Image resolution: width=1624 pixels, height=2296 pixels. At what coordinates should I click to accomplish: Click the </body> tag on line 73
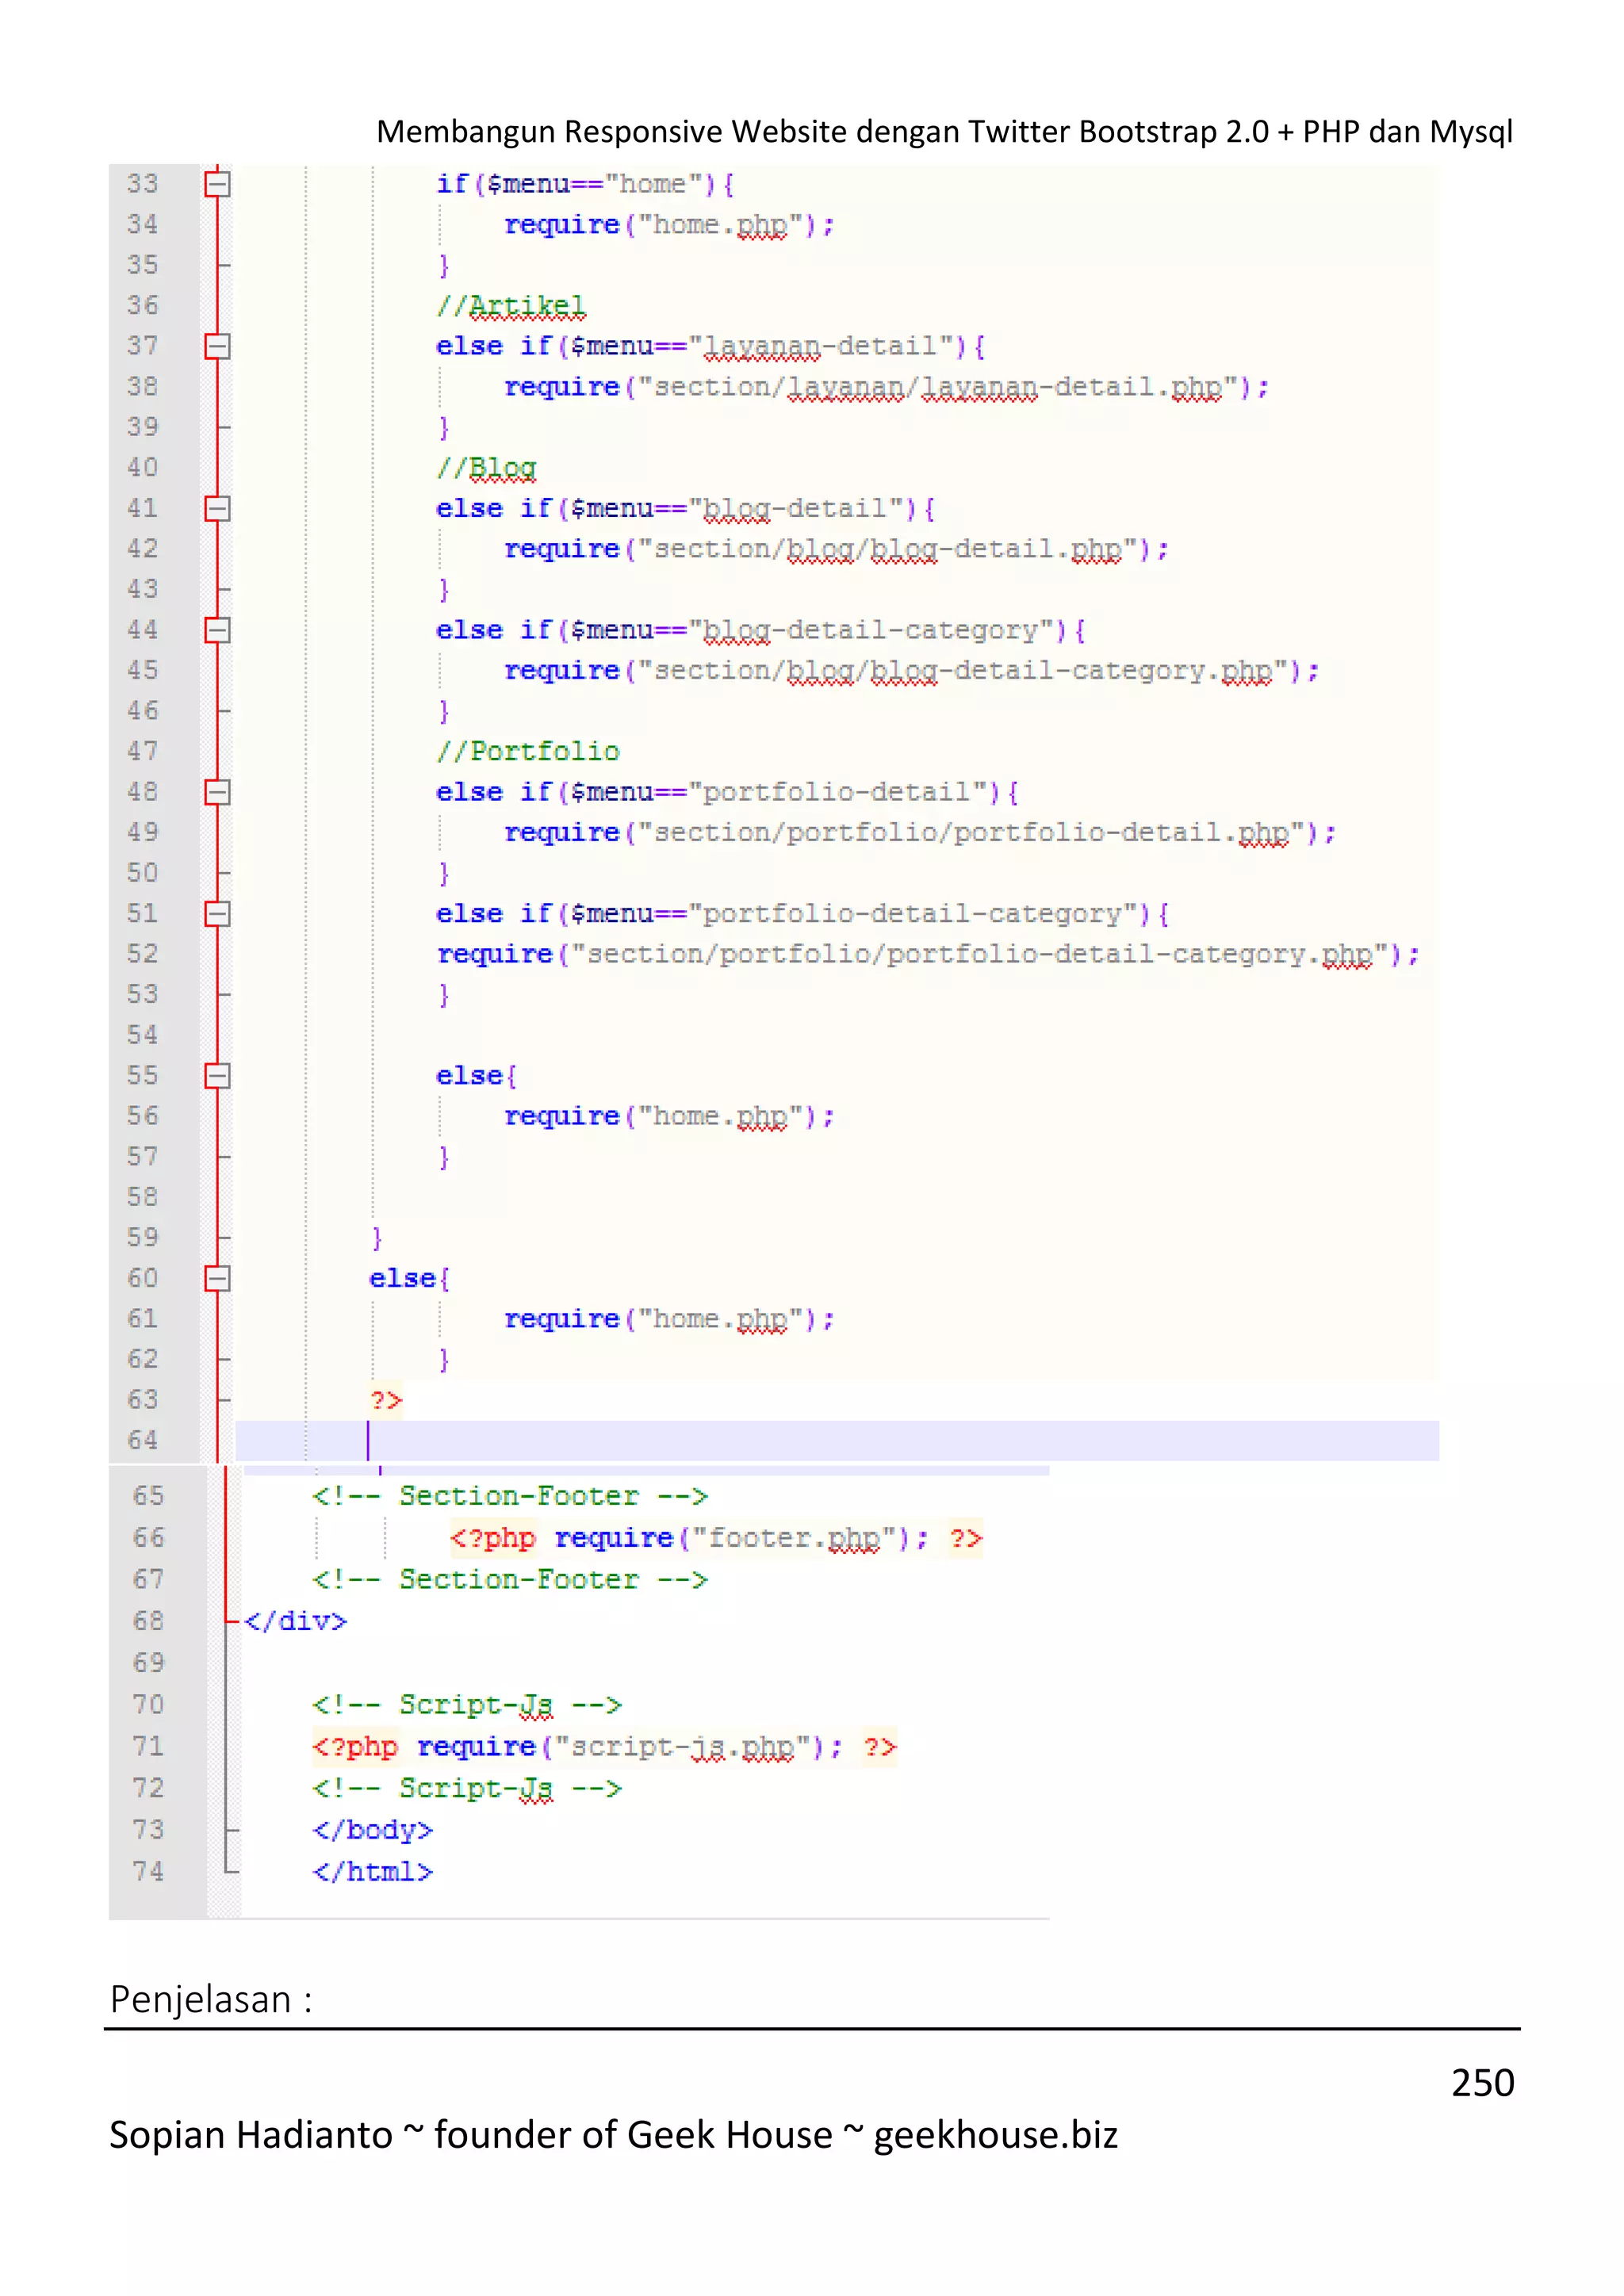pos(372,1830)
